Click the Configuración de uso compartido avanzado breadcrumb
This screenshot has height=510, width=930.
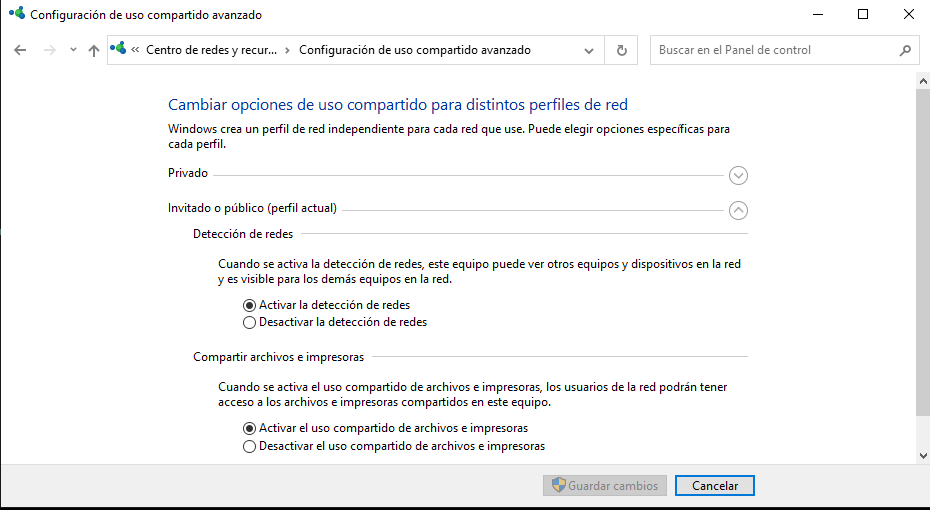415,50
